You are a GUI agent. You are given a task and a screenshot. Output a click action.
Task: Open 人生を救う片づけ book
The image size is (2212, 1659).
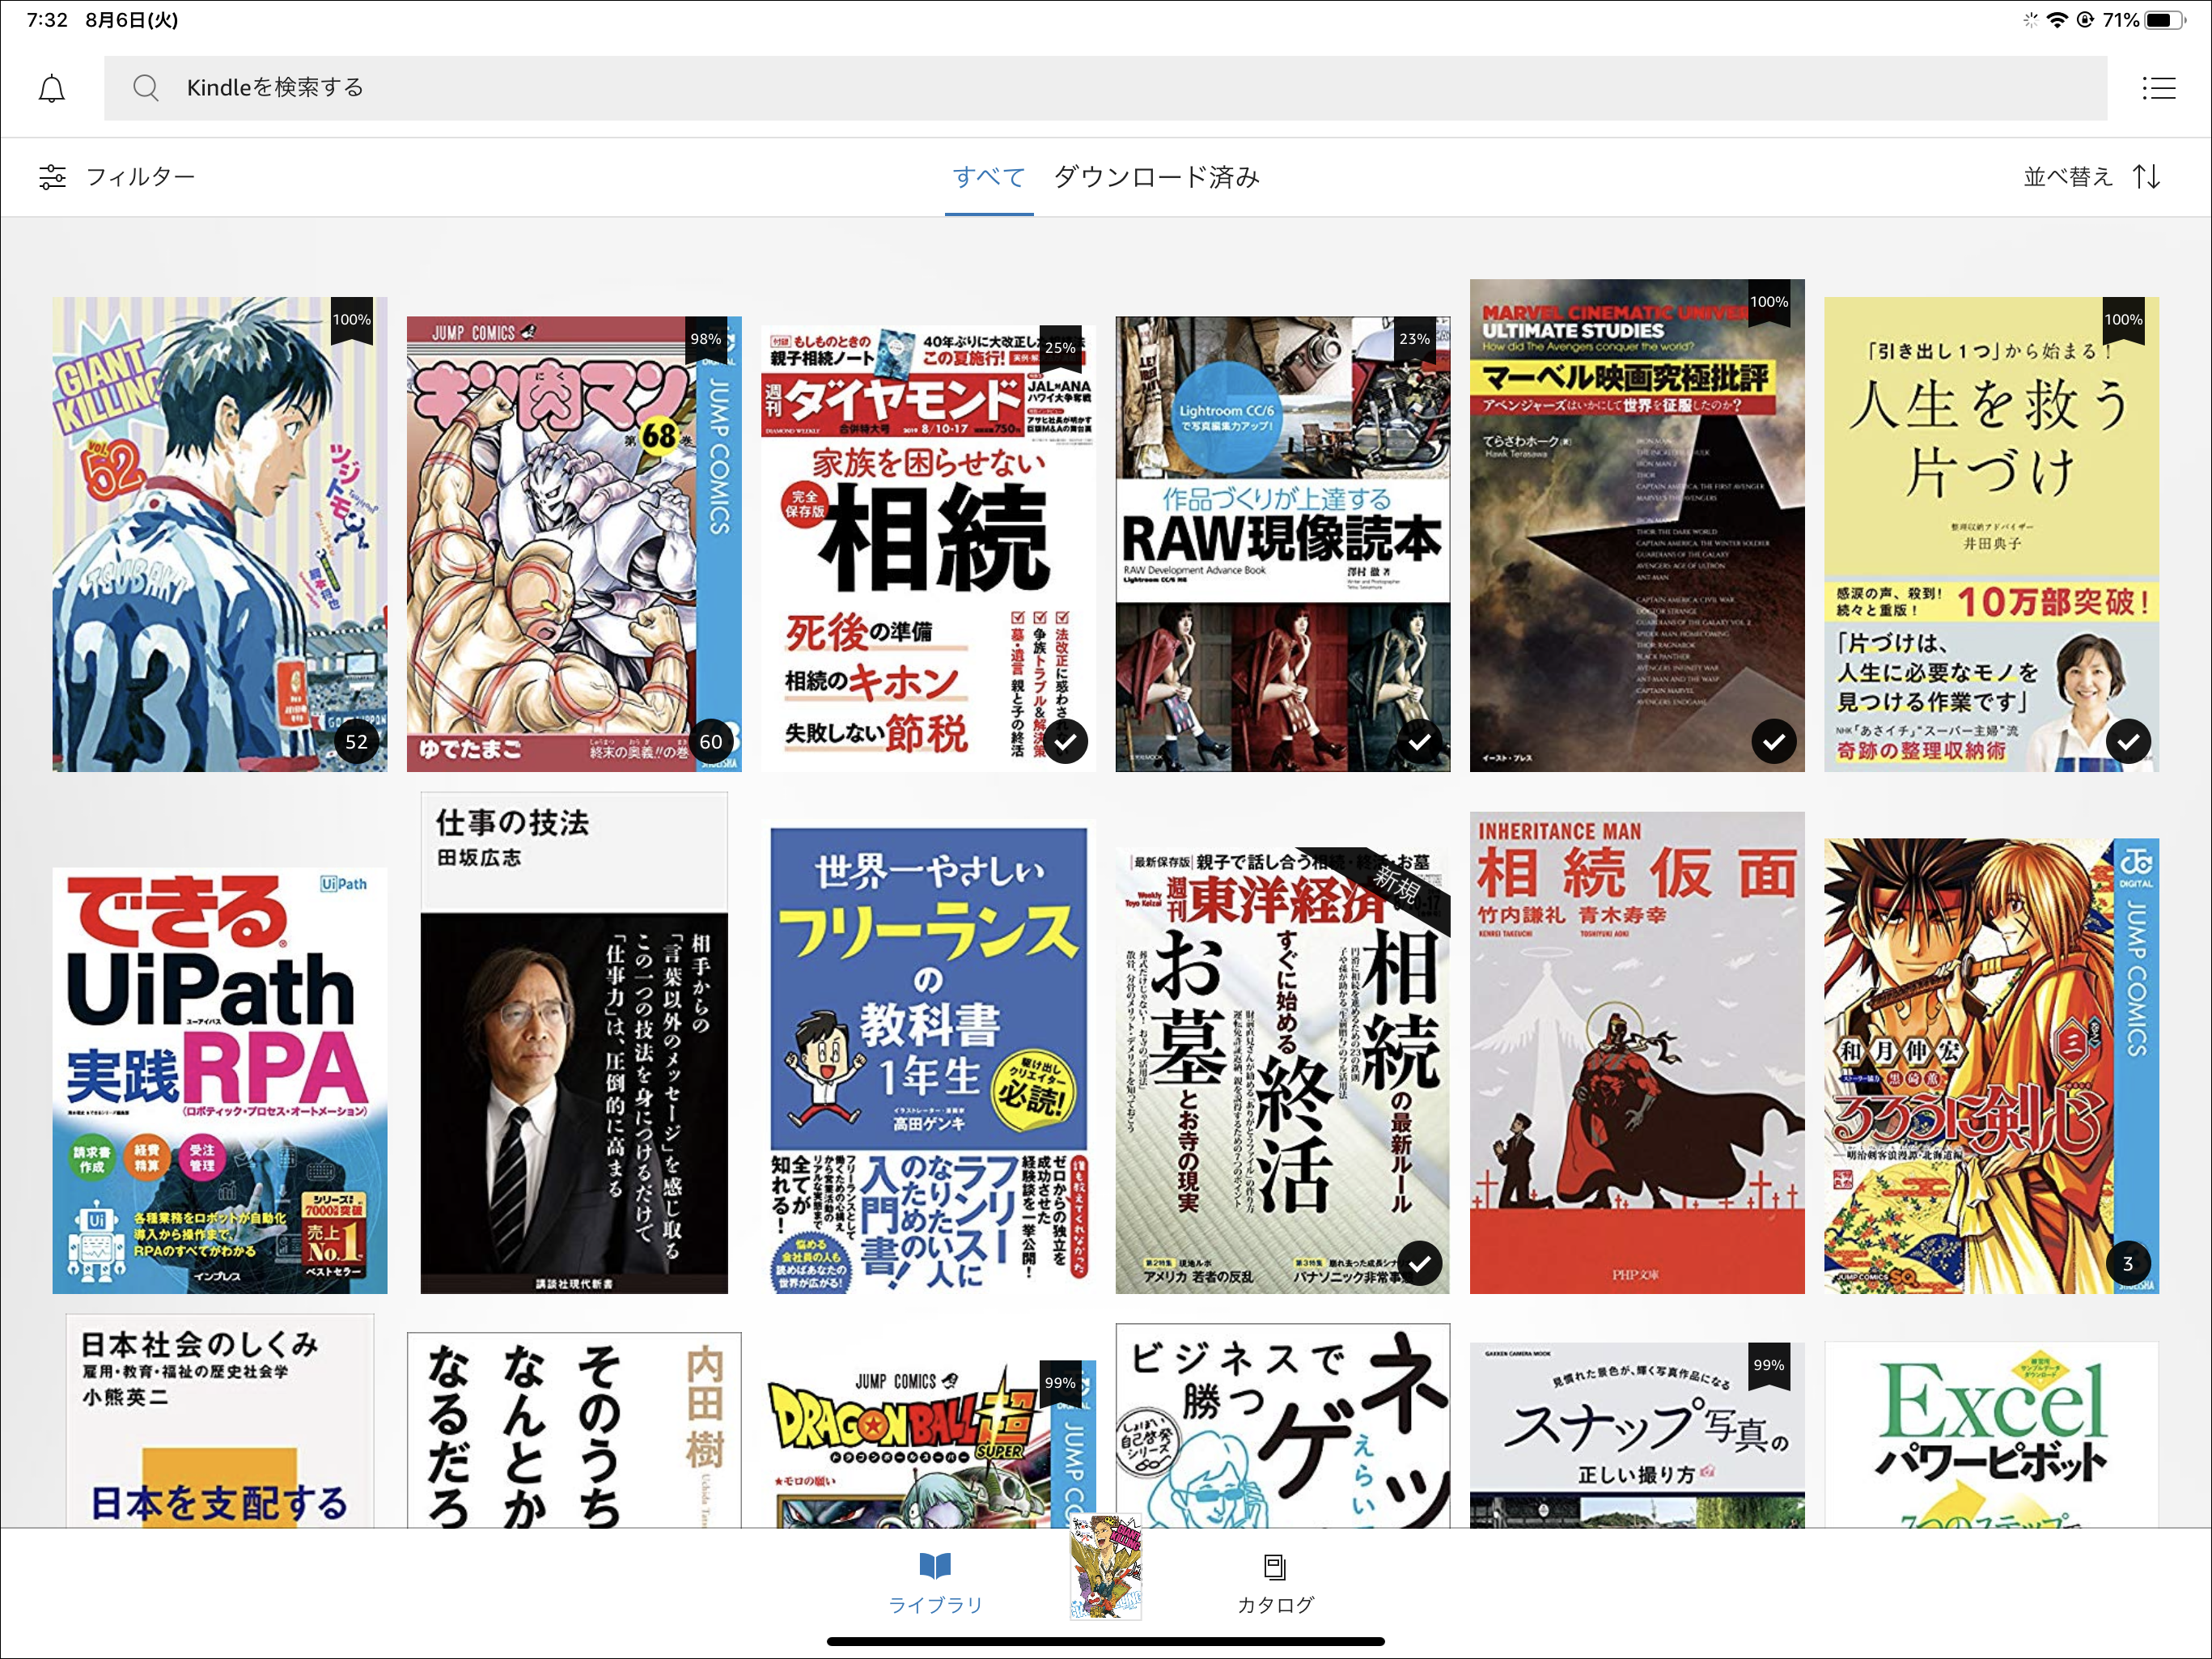1991,534
